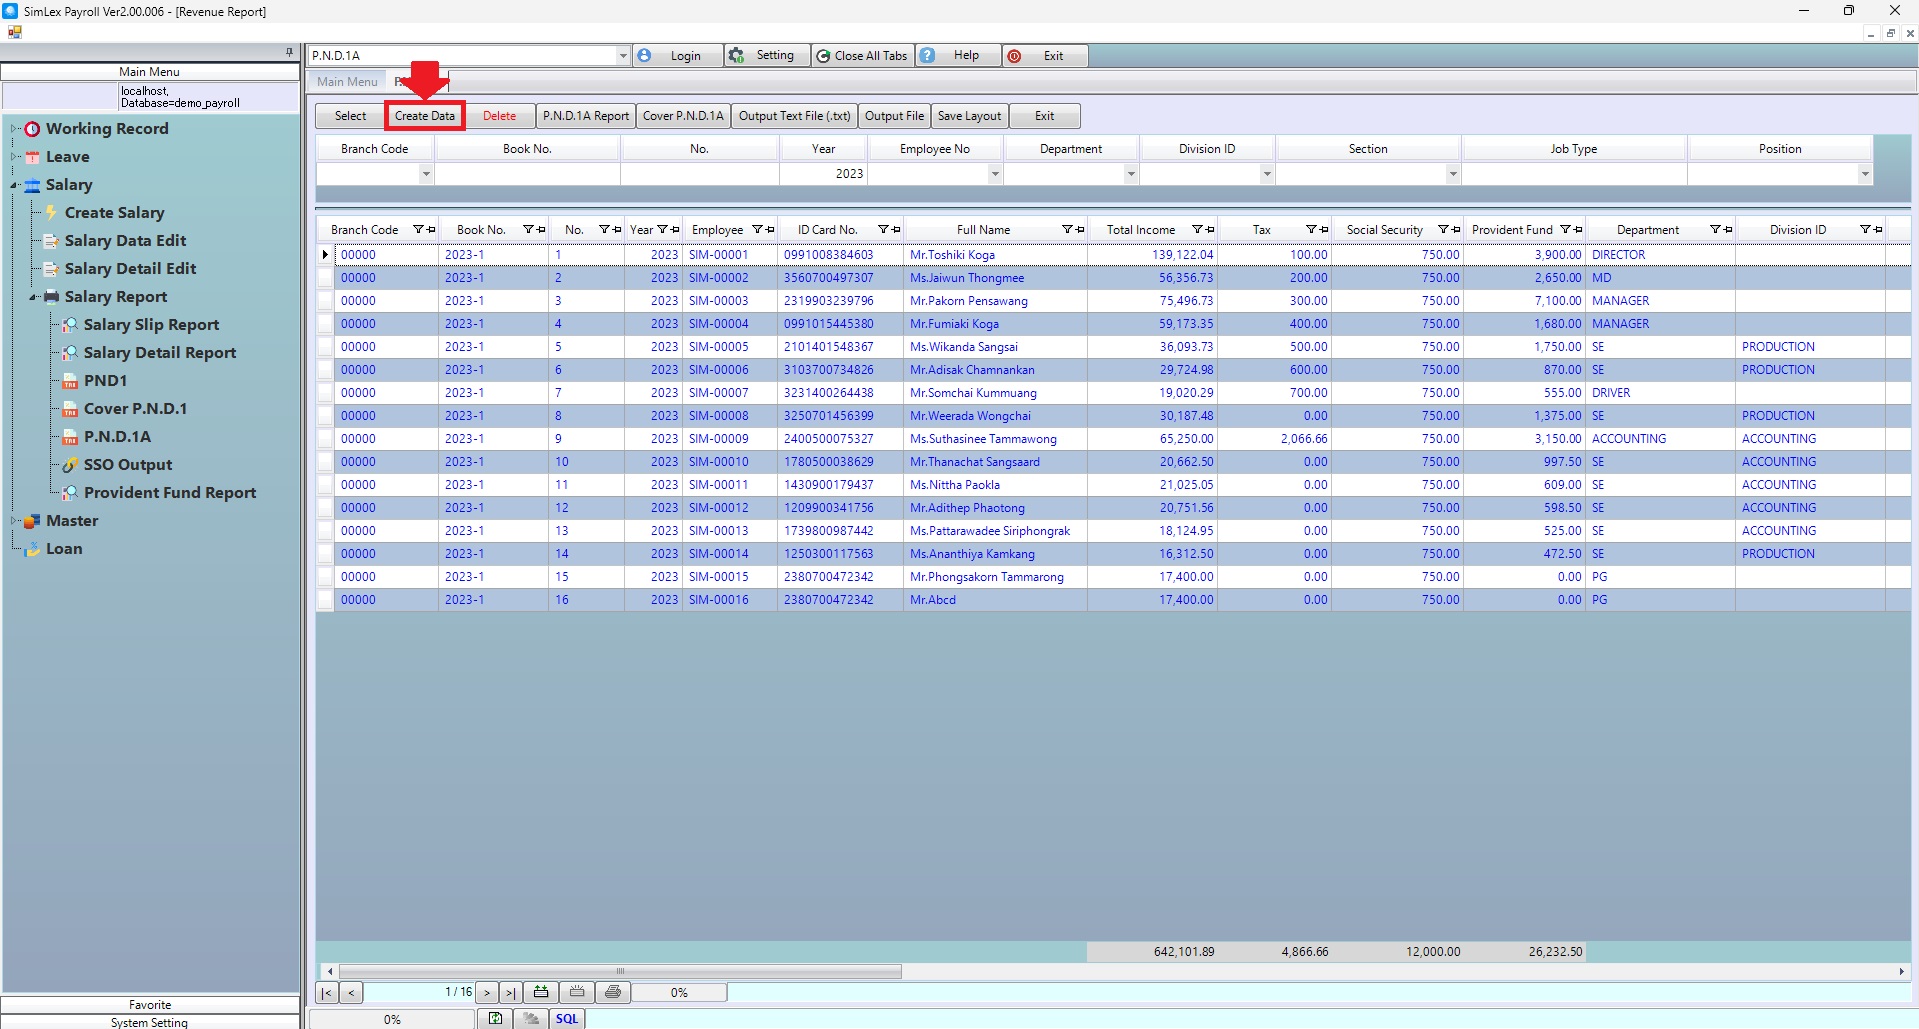Screen dimensions: 1919x1029
Task: Click the P.N.D.1A Report button
Action: (586, 116)
